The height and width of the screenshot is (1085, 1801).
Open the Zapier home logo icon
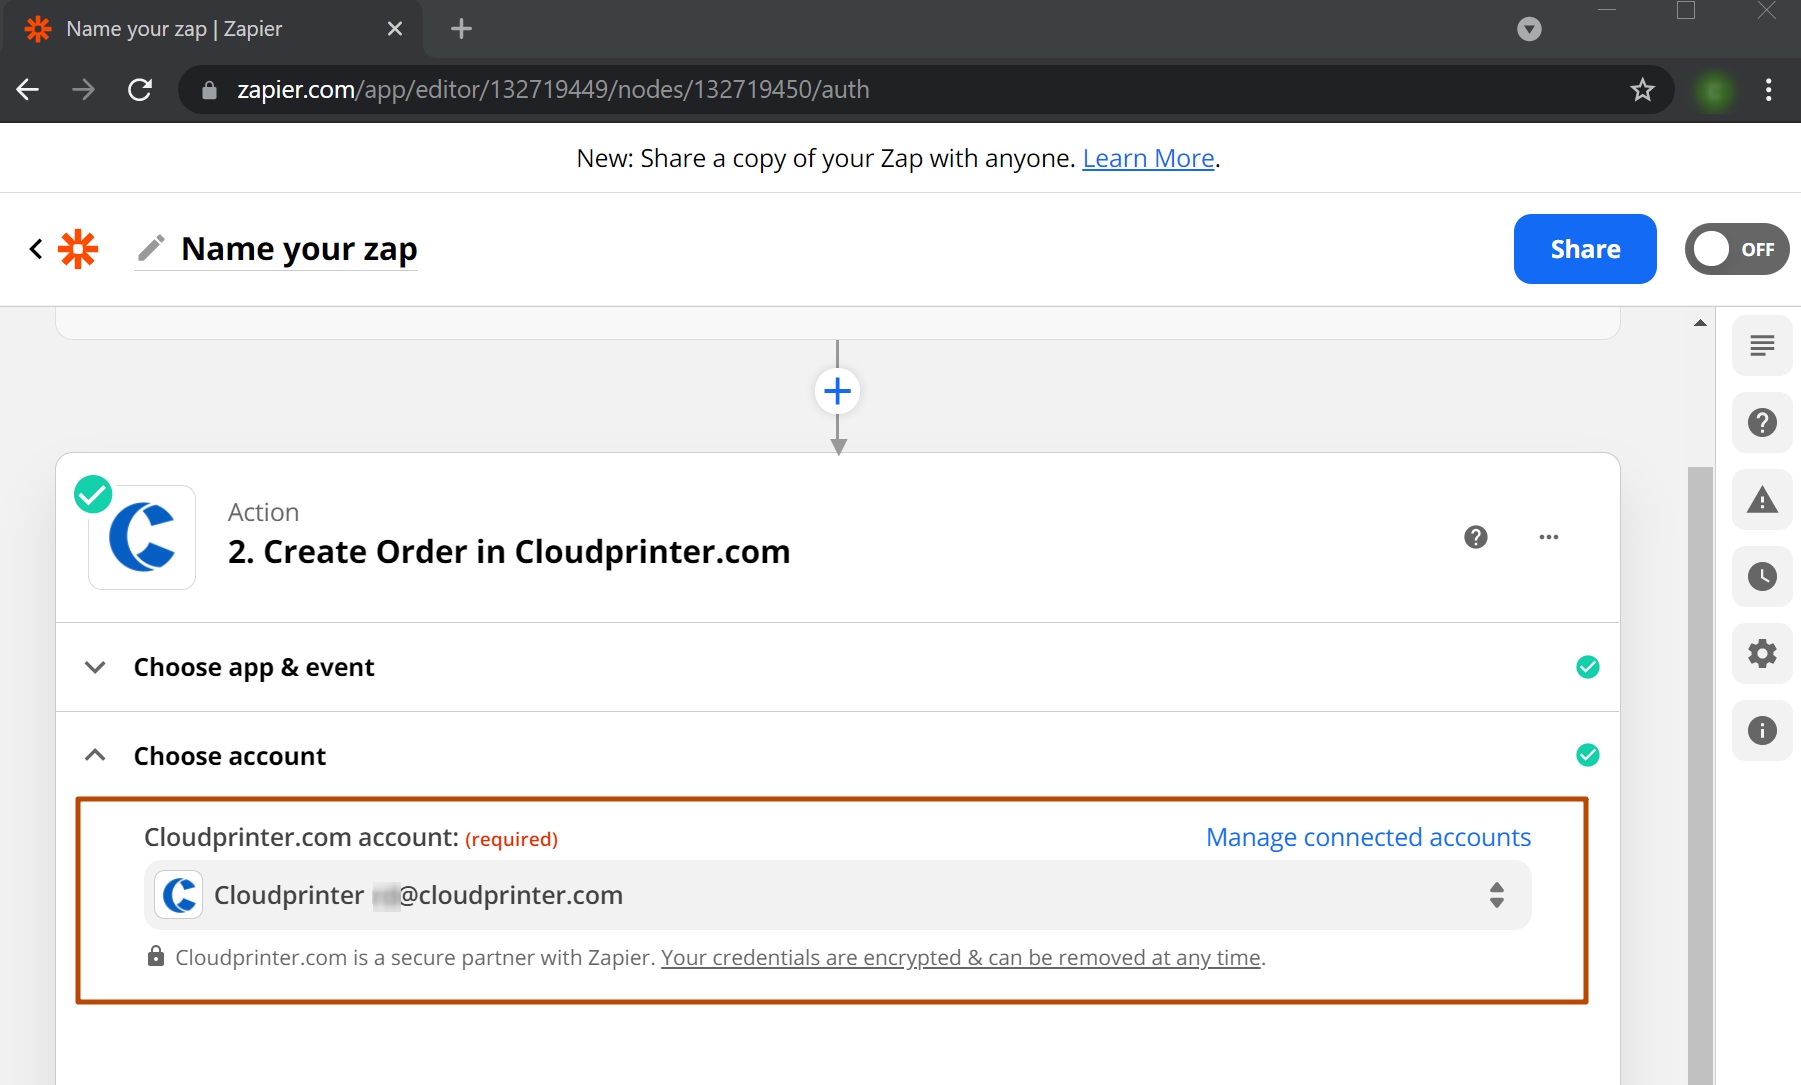78,249
